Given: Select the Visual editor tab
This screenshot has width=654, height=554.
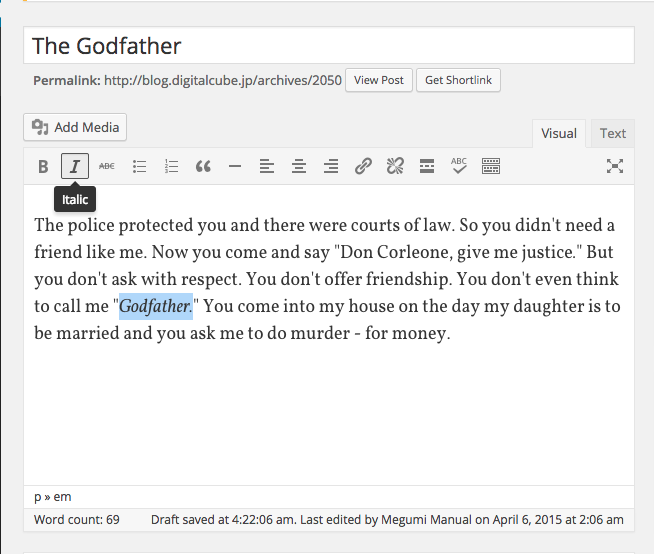Looking at the screenshot, I should pyautogui.click(x=559, y=133).
